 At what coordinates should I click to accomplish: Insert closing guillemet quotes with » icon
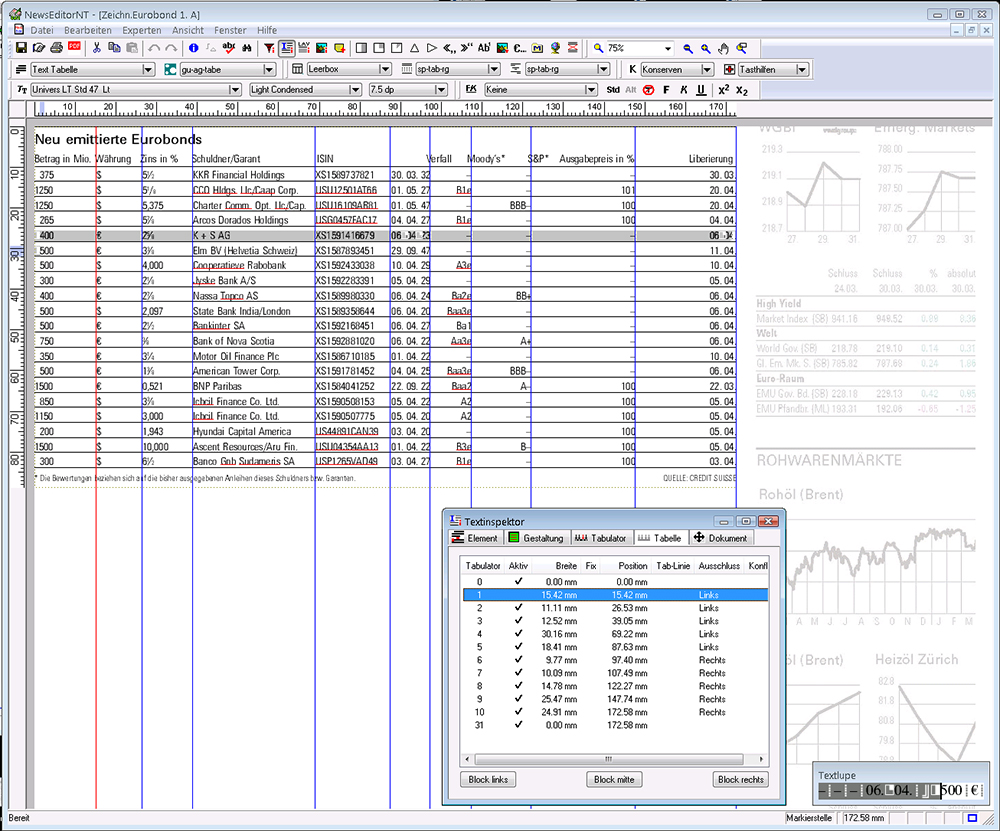point(467,48)
